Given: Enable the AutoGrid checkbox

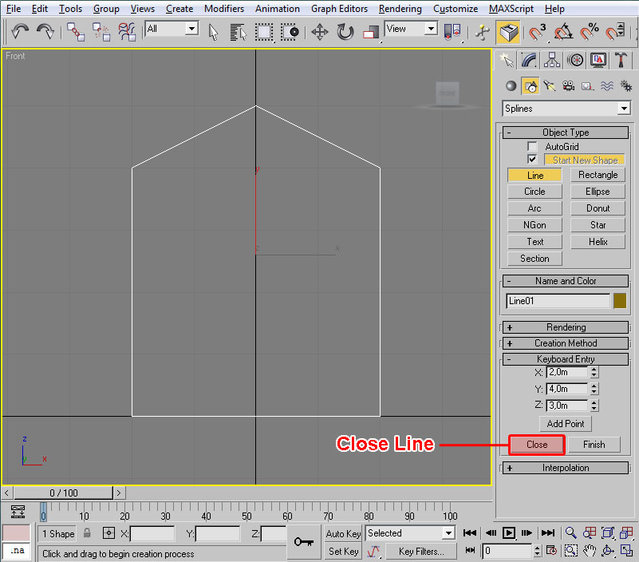Looking at the screenshot, I should click(x=533, y=147).
